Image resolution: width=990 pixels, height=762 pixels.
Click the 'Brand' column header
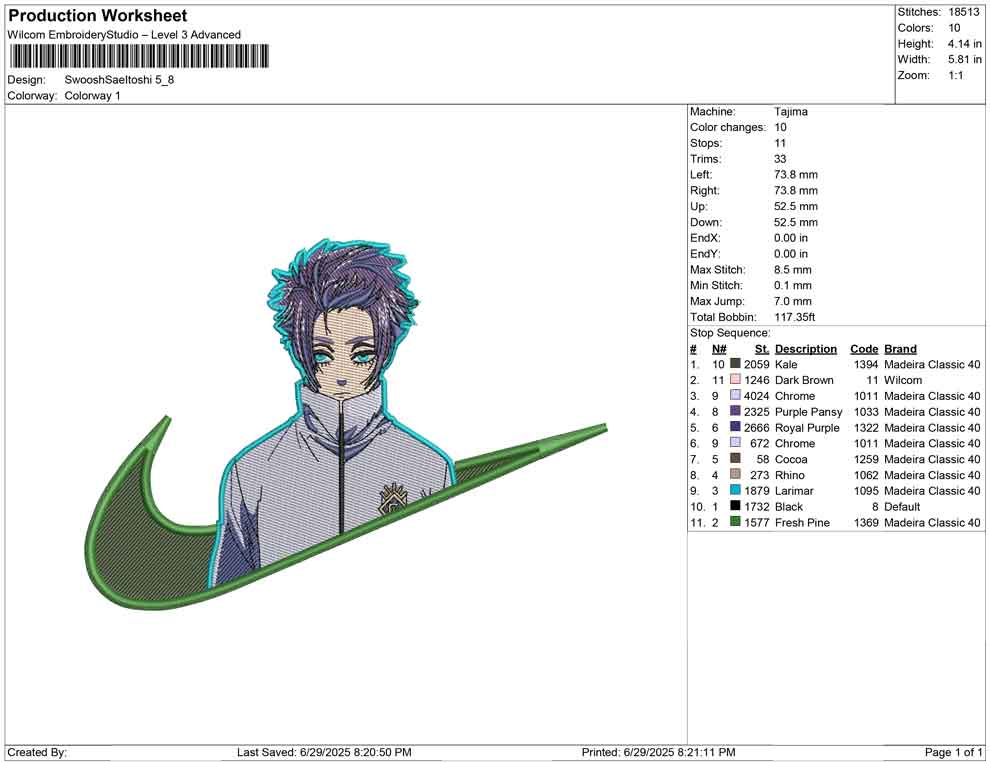[x=900, y=348]
